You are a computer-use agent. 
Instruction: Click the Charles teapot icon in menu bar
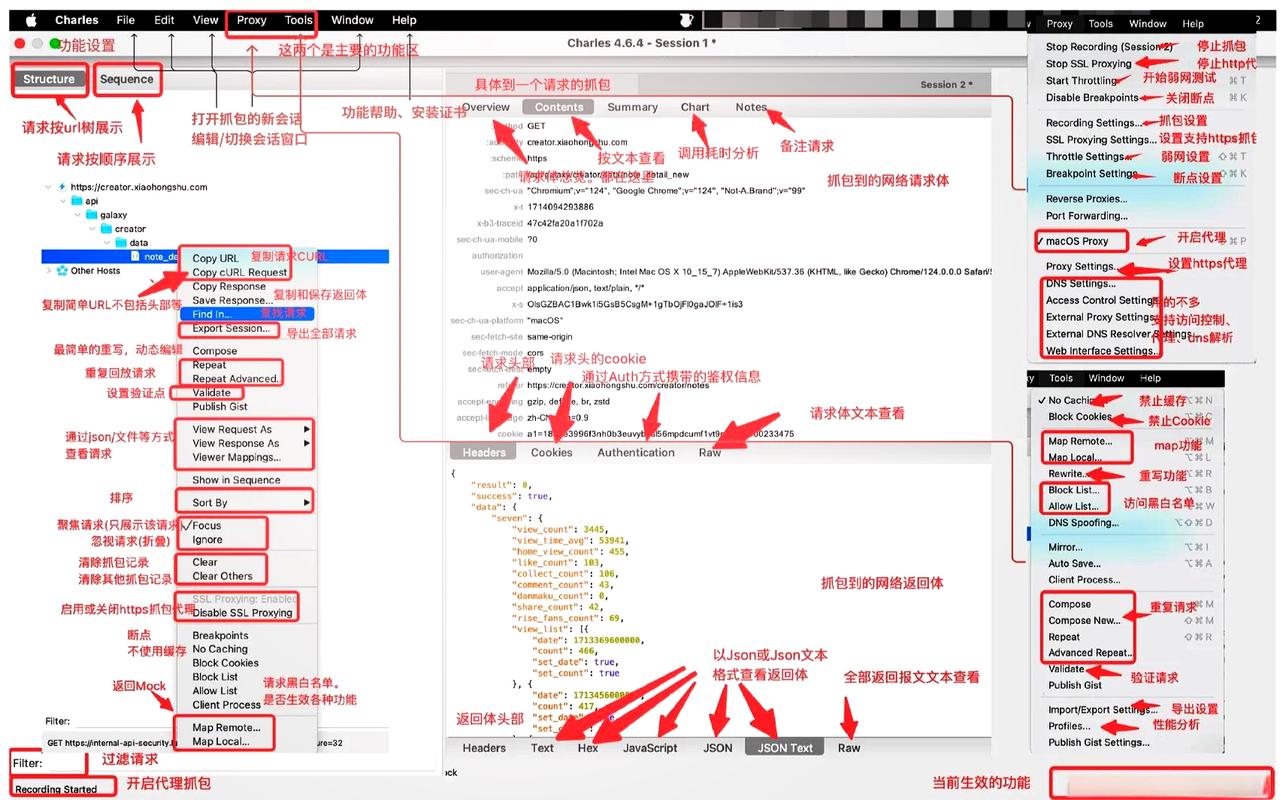point(686,20)
